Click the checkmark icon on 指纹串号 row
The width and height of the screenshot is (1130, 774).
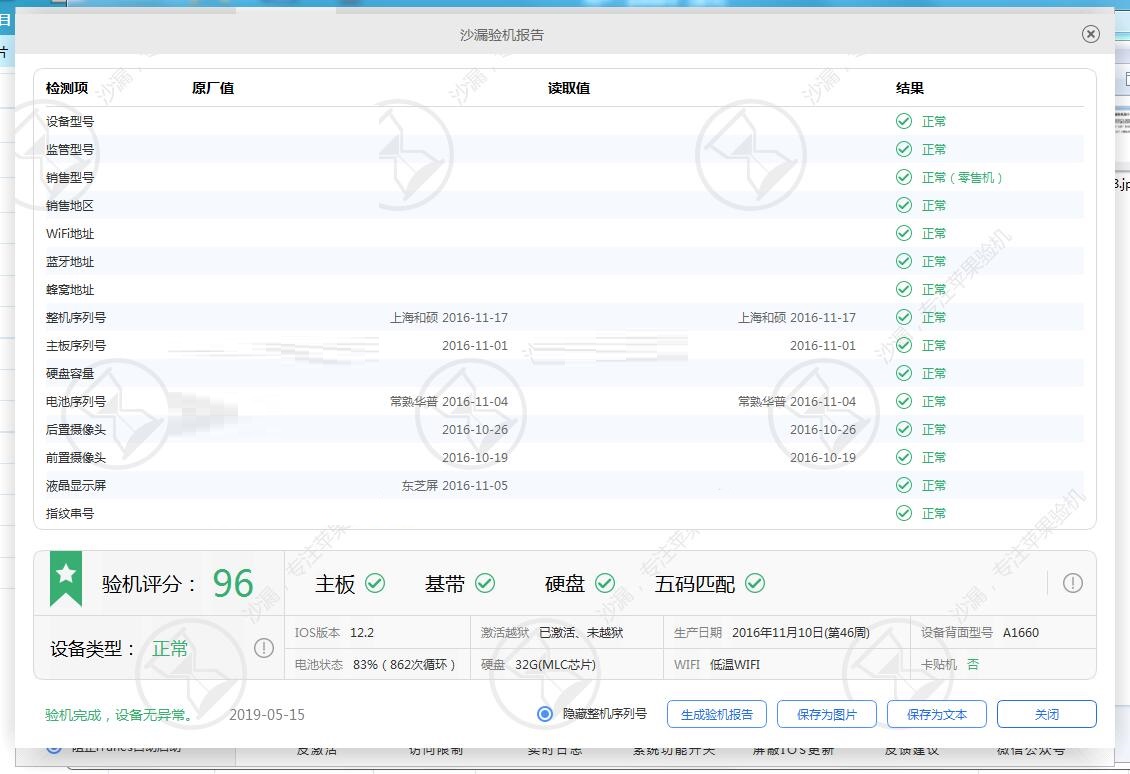click(904, 513)
